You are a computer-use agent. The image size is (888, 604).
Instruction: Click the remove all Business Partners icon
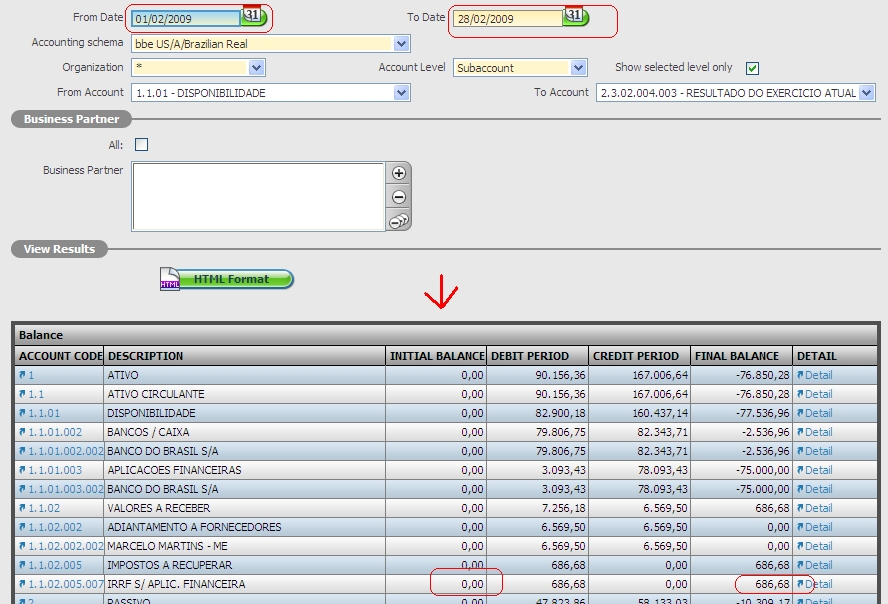pyautogui.click(x=398, y=221)
